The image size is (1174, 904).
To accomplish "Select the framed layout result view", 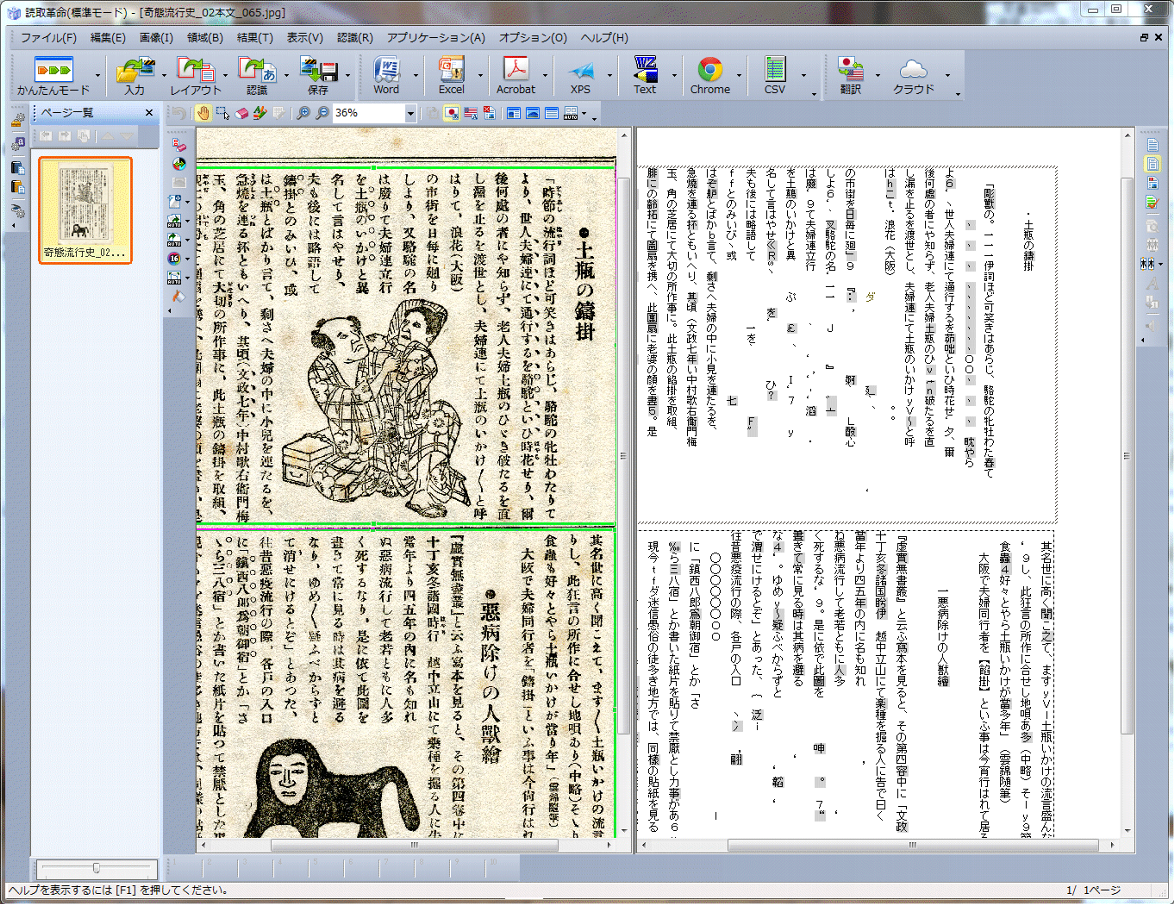I will pyautogui.click(x=1152, y=164).
